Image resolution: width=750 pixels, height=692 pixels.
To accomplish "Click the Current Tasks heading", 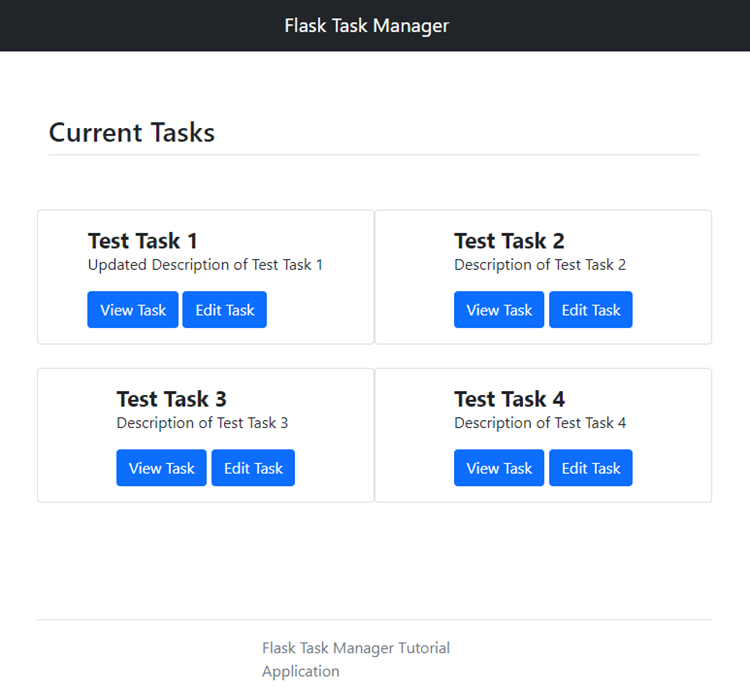I will tap(132, 132).
